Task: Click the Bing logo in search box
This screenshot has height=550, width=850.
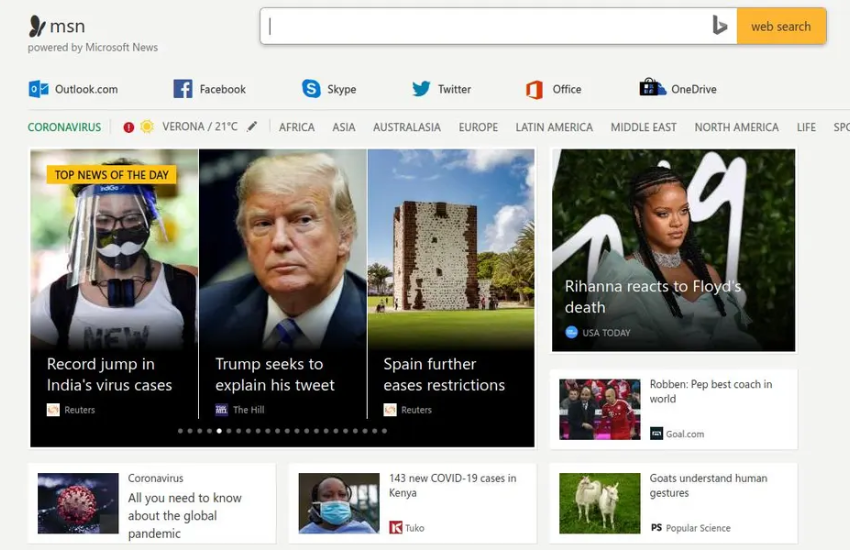Action: click(719, 25)
